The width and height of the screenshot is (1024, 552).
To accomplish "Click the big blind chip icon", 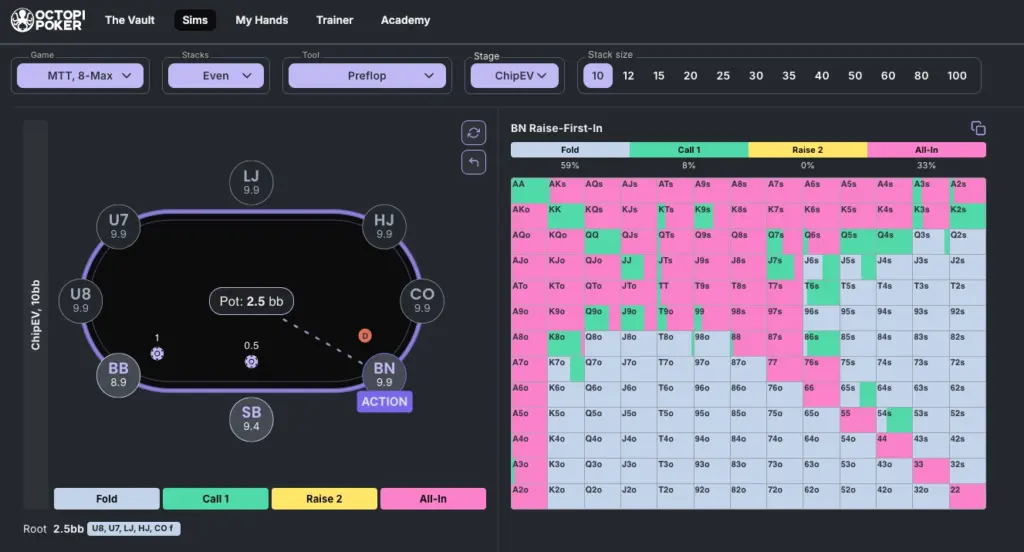I will [157, 354].
